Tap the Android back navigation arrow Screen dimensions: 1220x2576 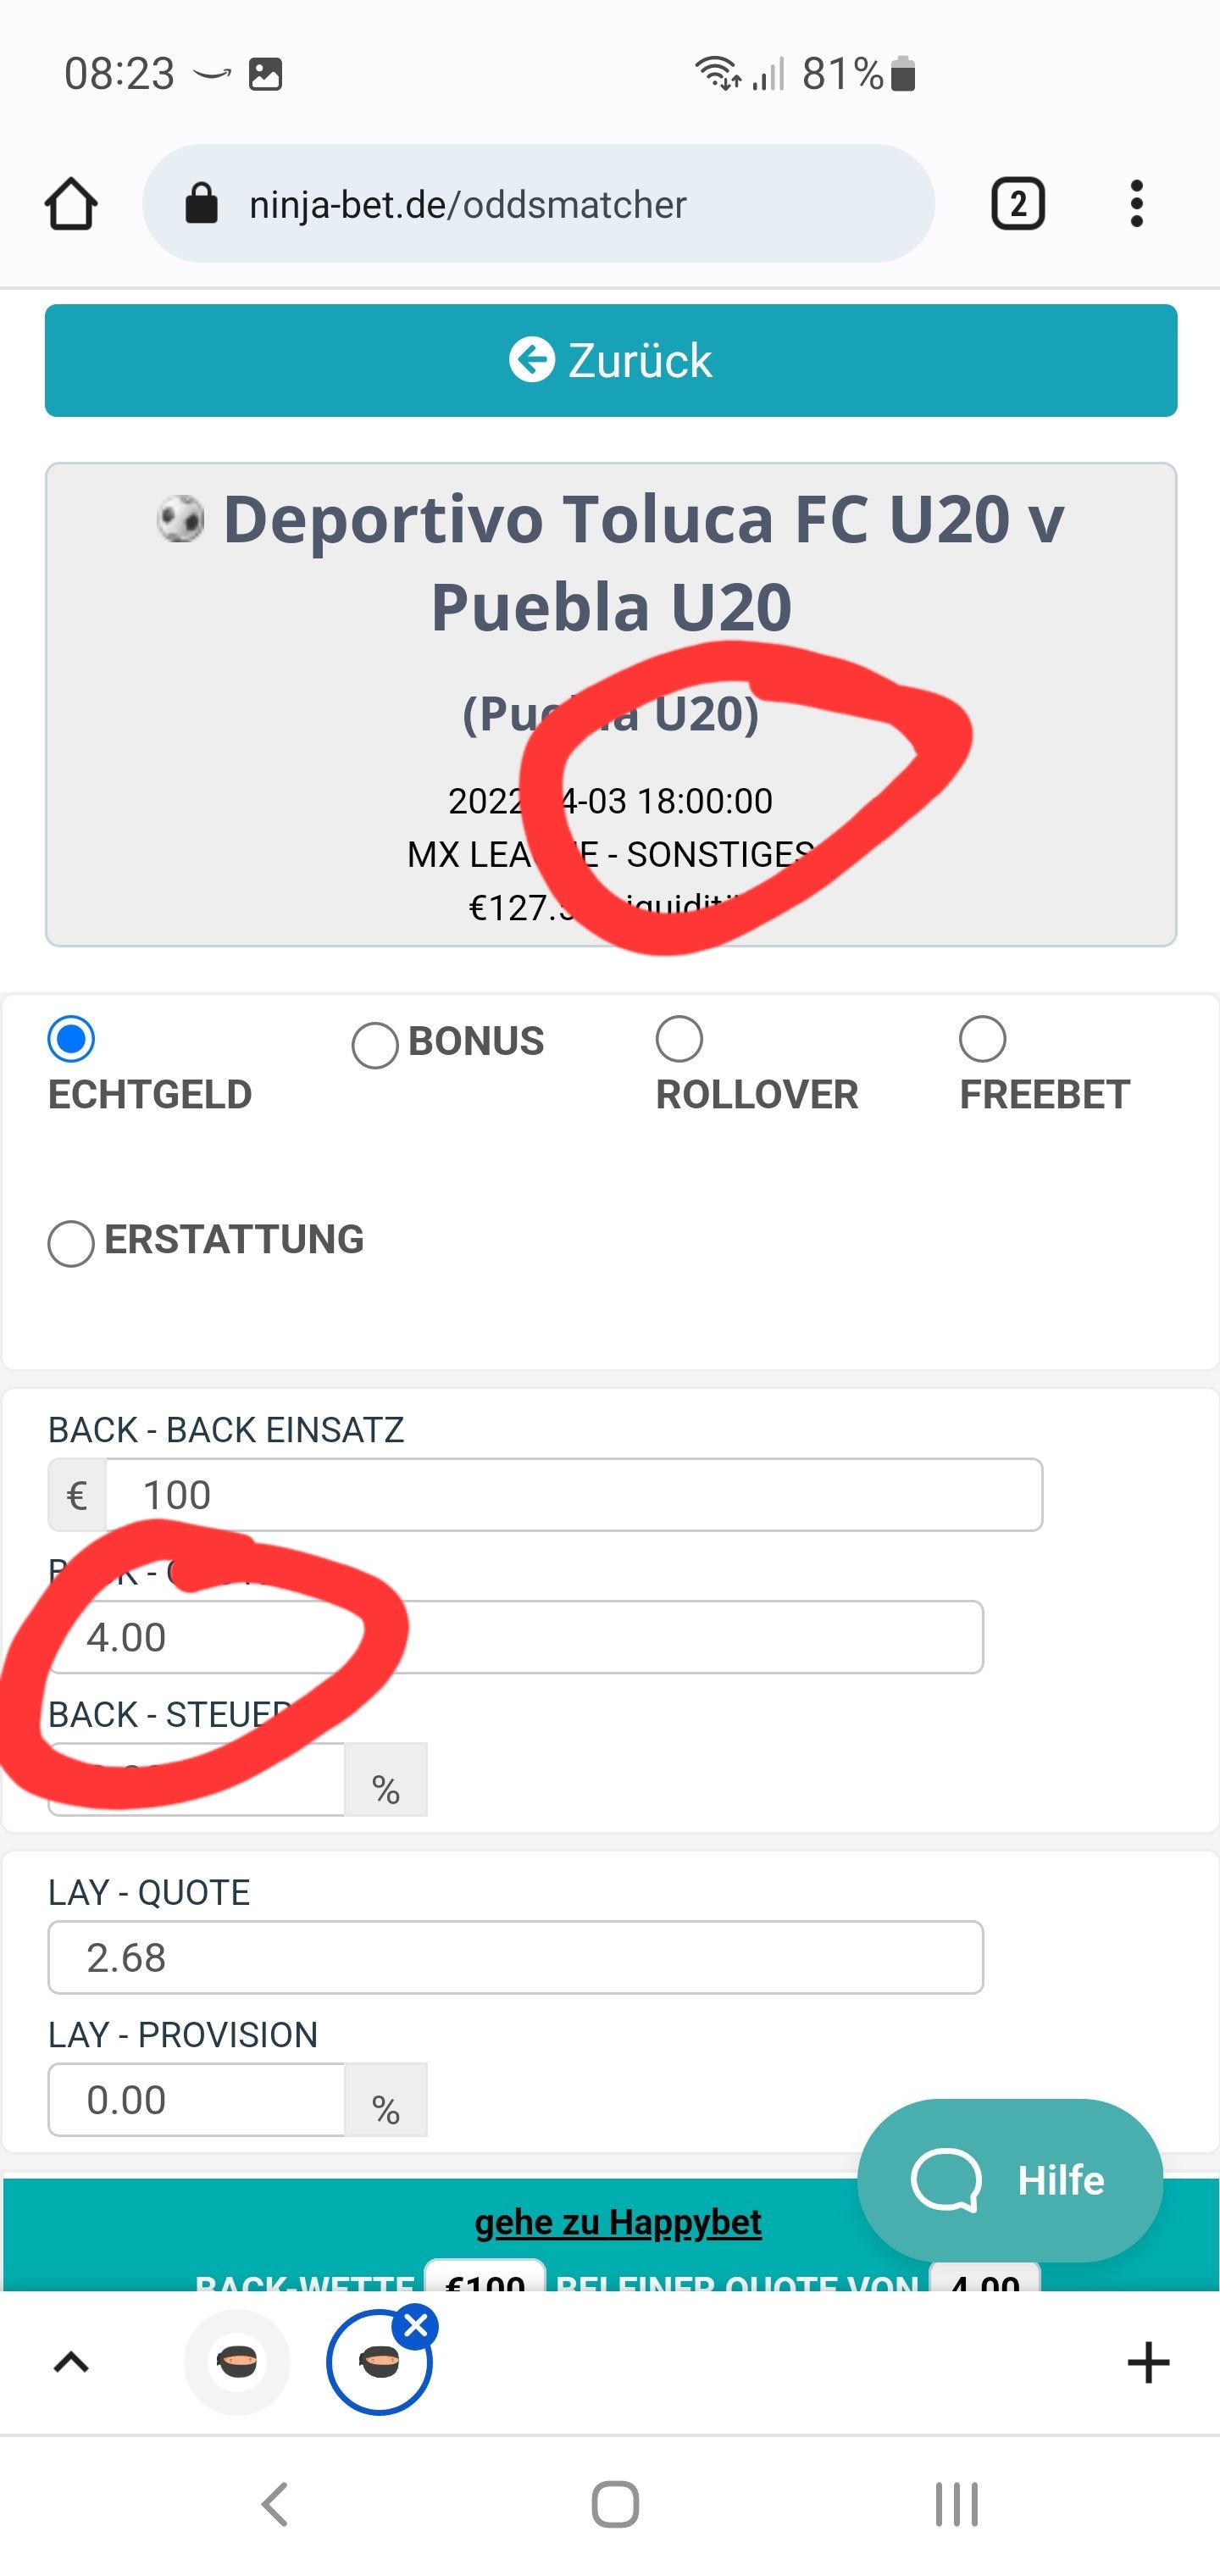[275, 2504]
